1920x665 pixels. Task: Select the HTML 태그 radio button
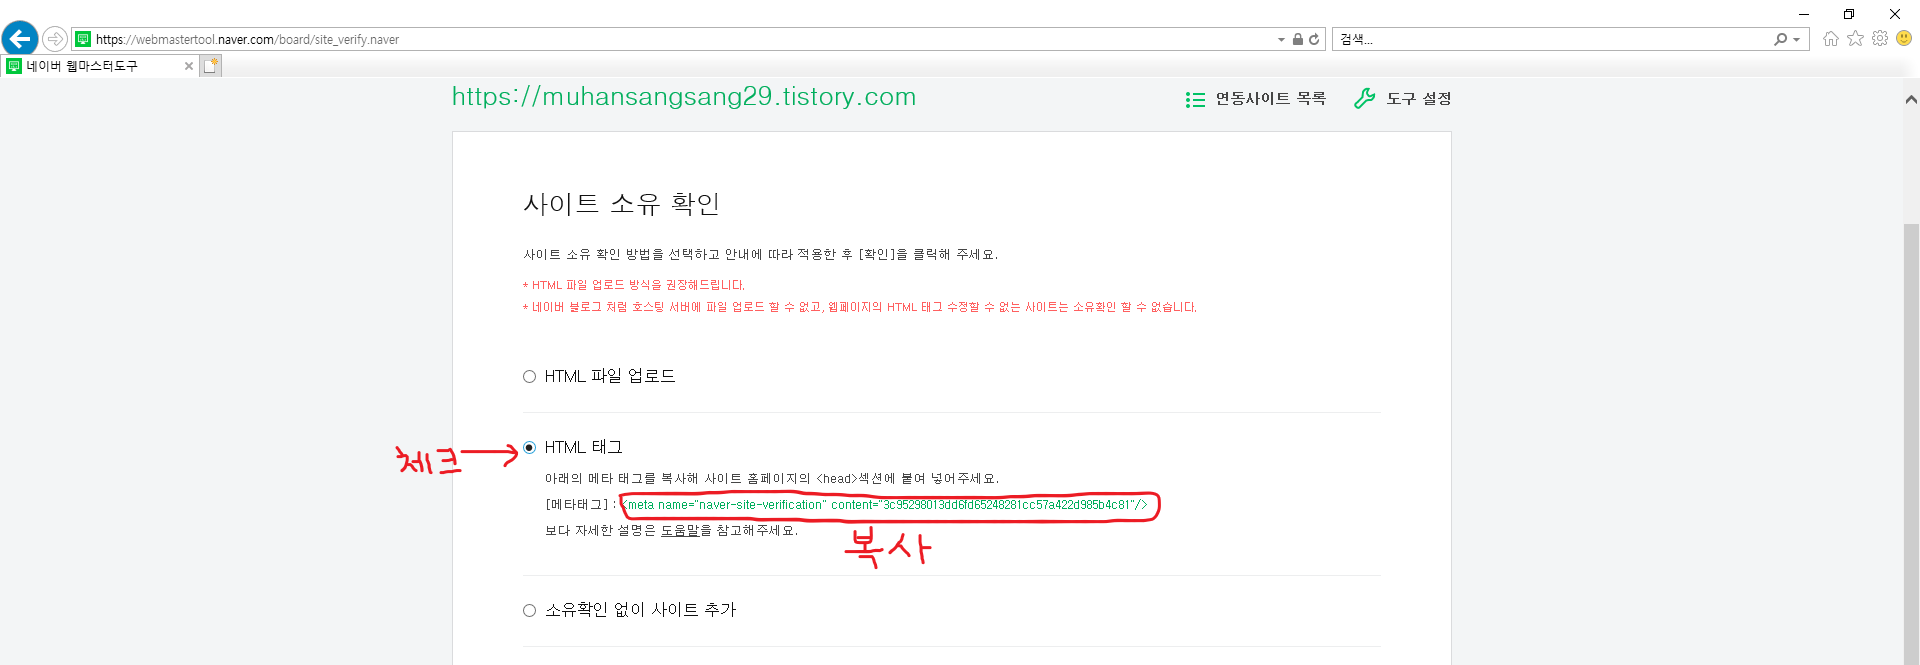tap(529, 448)
